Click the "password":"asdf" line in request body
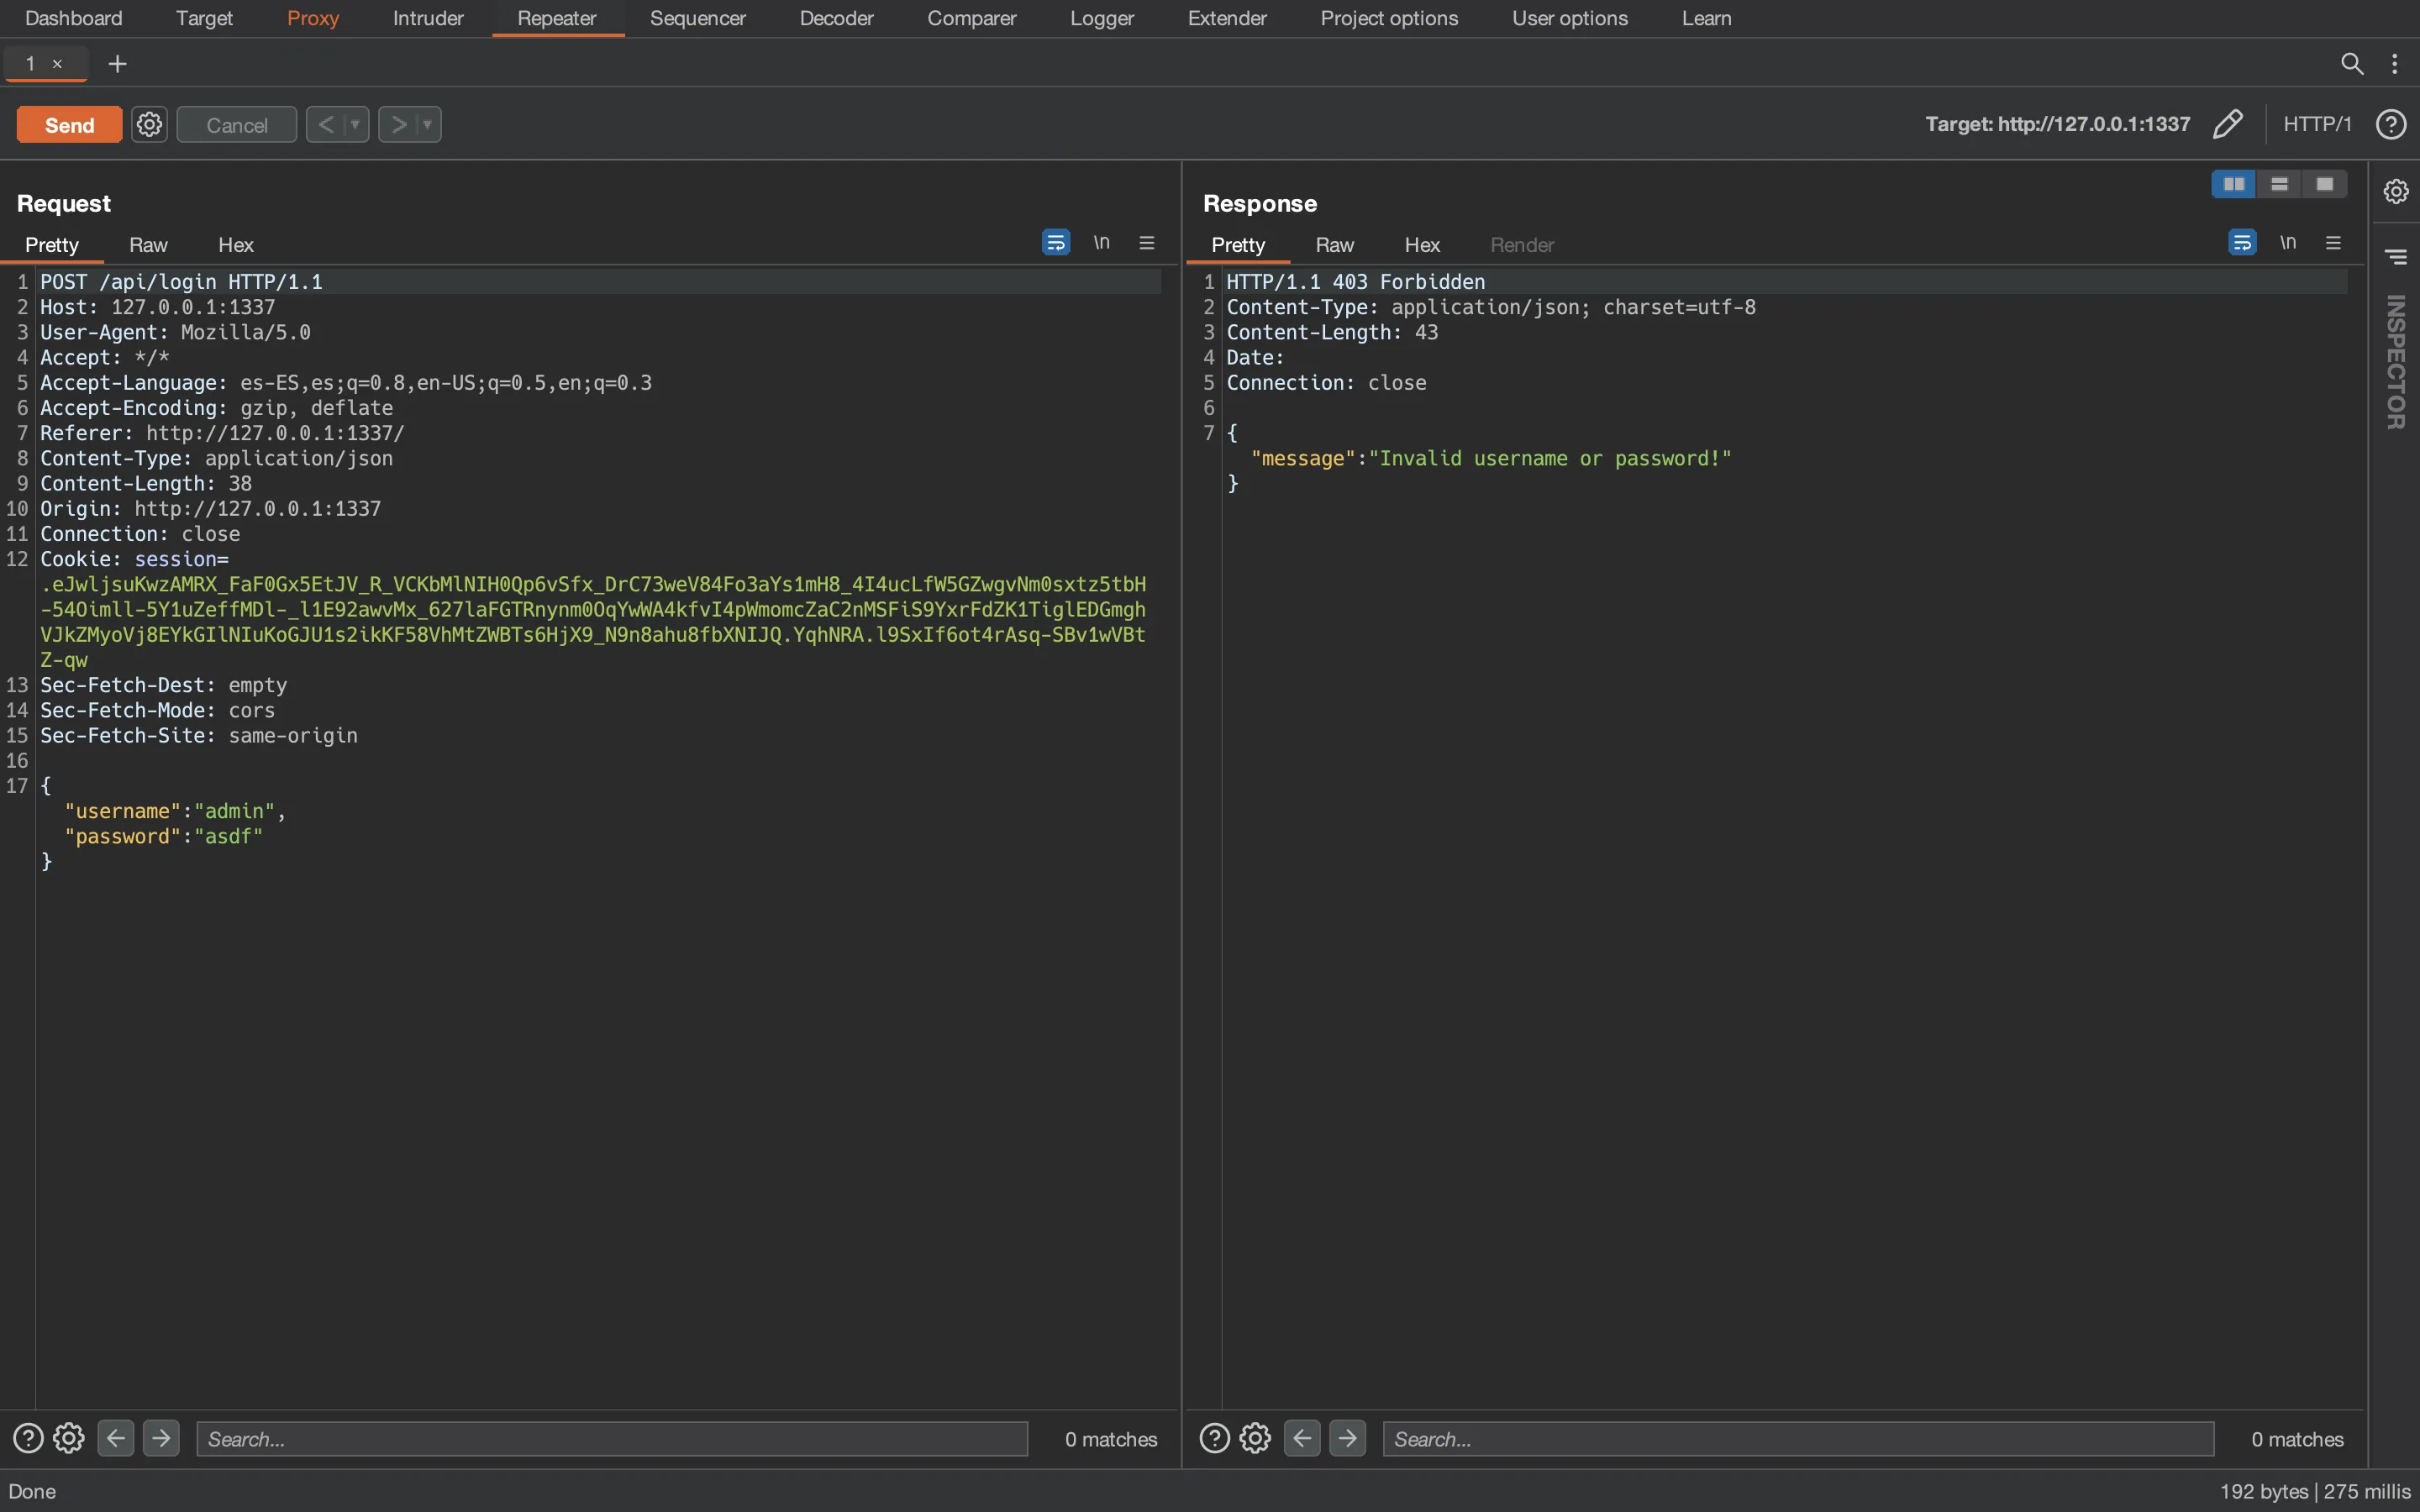 click(164, 836)
